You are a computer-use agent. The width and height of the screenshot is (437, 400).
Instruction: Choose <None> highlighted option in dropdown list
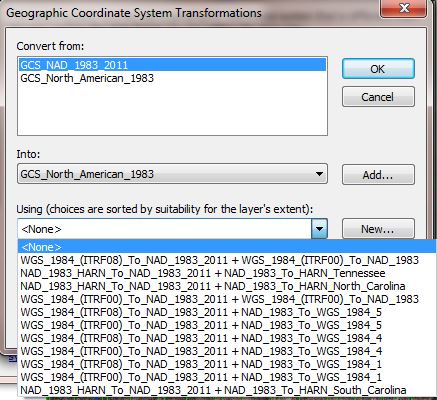pyautogui.click(x=227, y=247)
